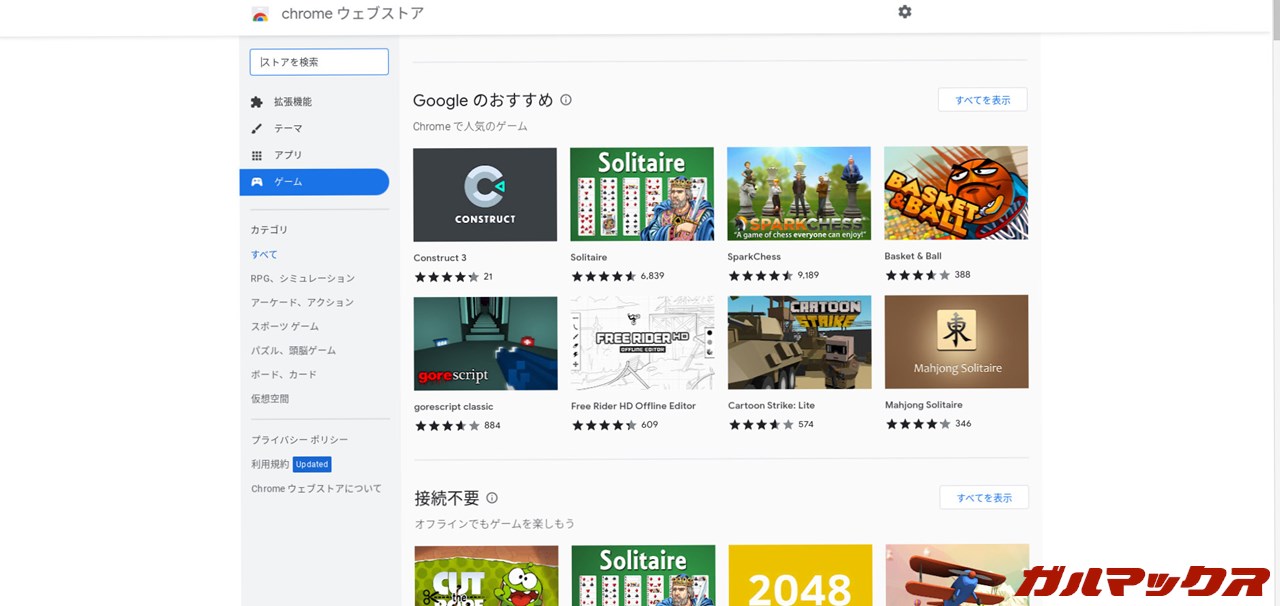Screen dimensions: 1280x606
Task: Click すべてを表示 for Google のおすすめ
Action: tap(982, 100)
